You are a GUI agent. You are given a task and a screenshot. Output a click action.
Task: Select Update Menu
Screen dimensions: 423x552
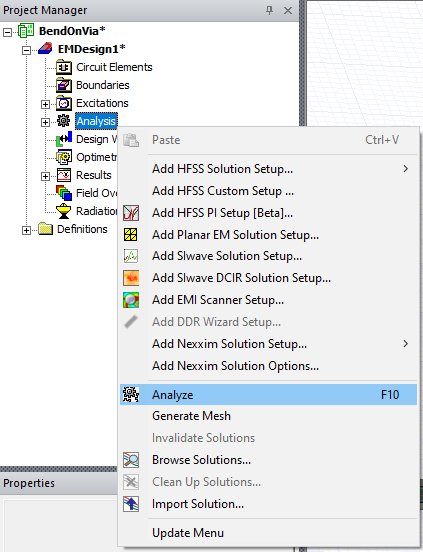pos(269,533)
